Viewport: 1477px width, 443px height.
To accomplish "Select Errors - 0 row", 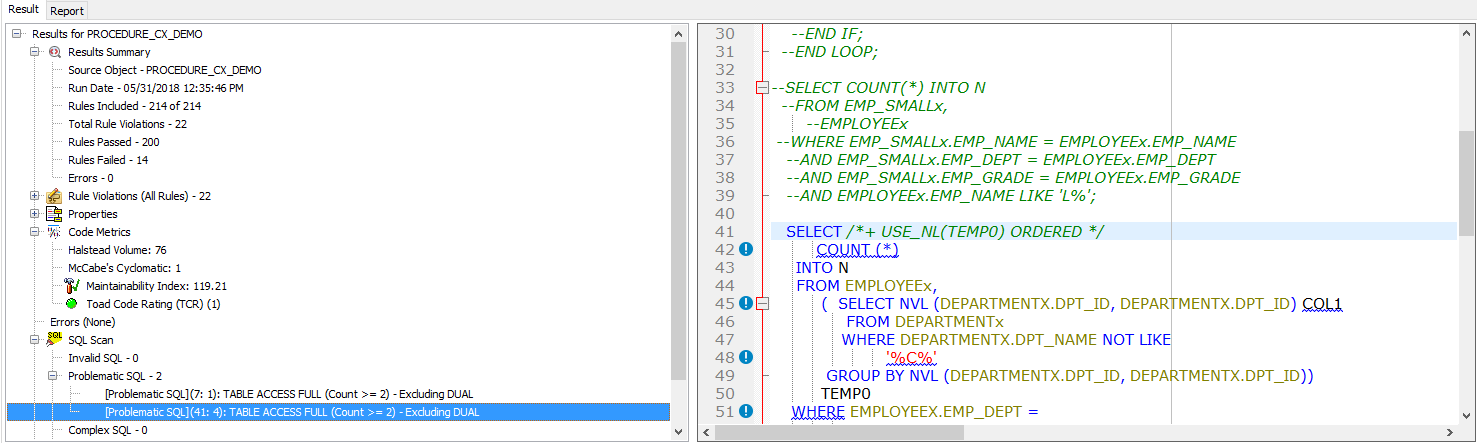I will 91,178.
